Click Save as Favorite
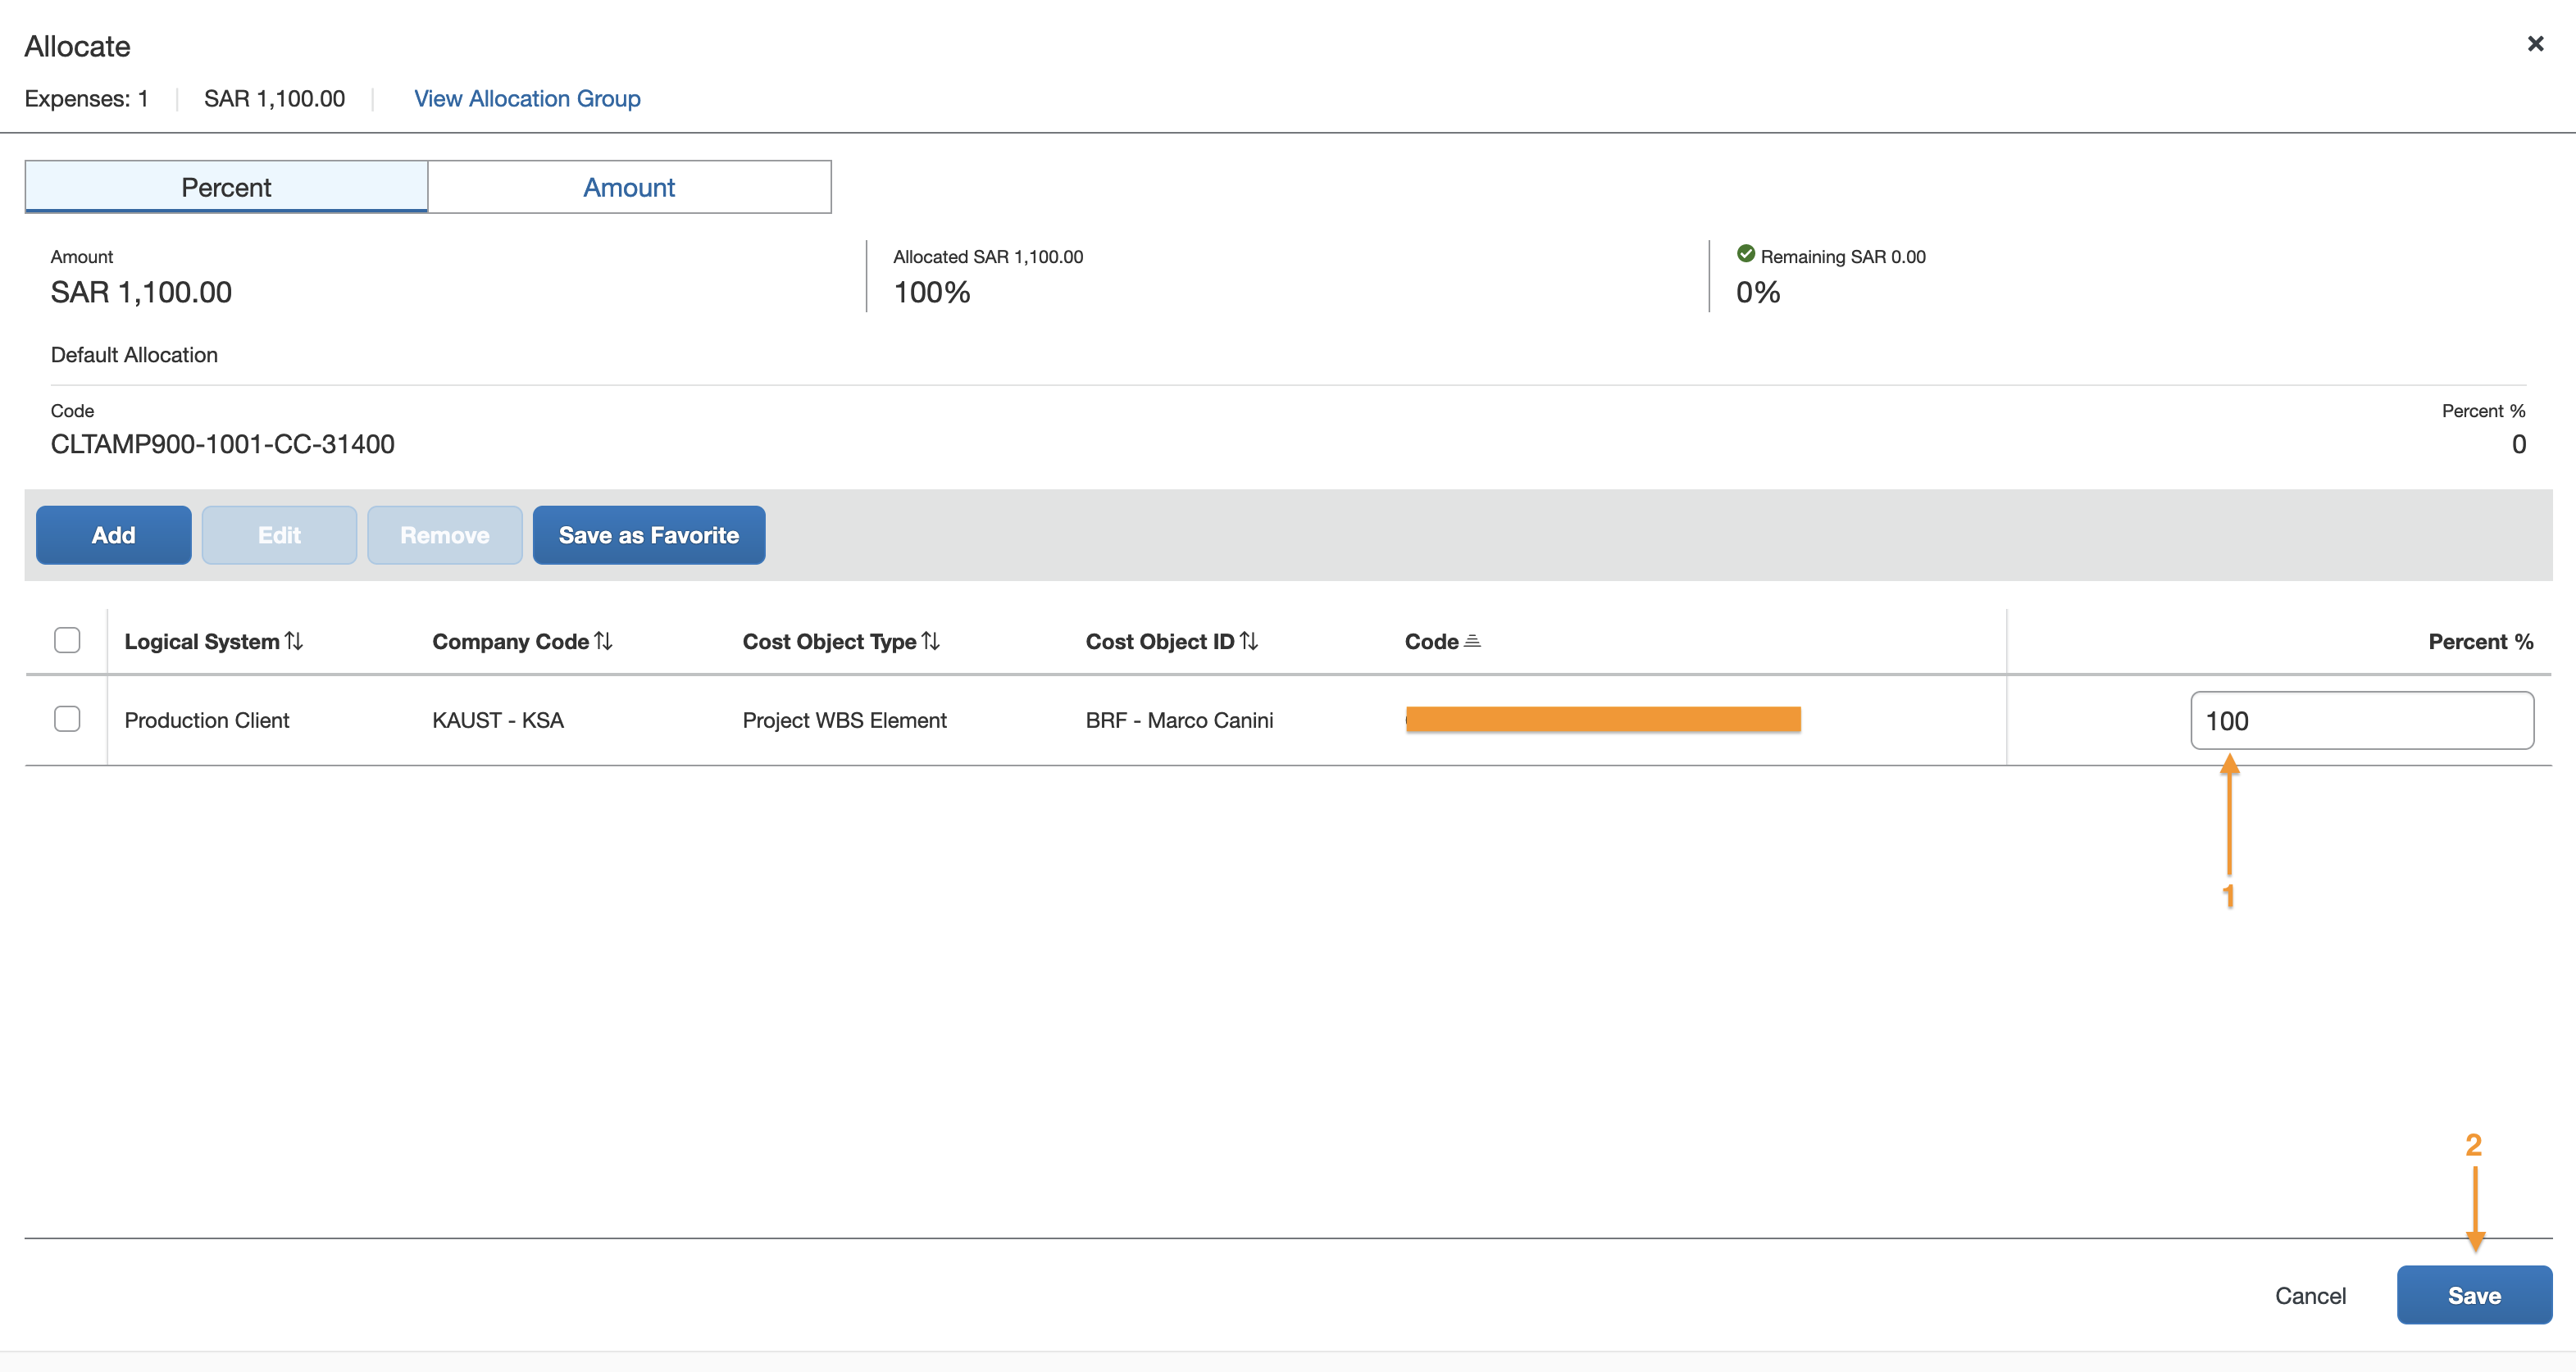This screenshot has height=1372, width=2576. pos(649,535)
